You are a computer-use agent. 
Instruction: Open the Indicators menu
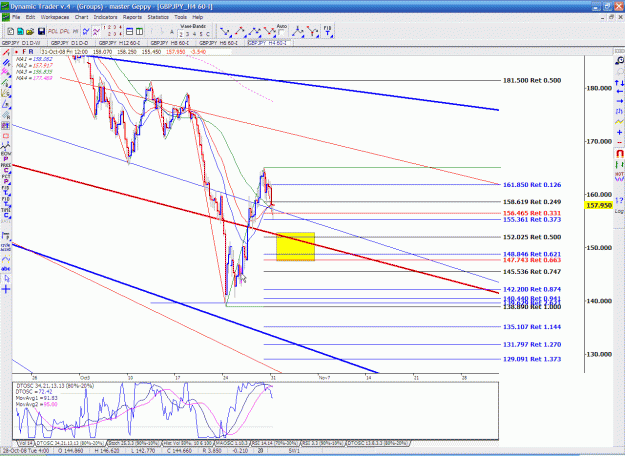coord(106,17)
